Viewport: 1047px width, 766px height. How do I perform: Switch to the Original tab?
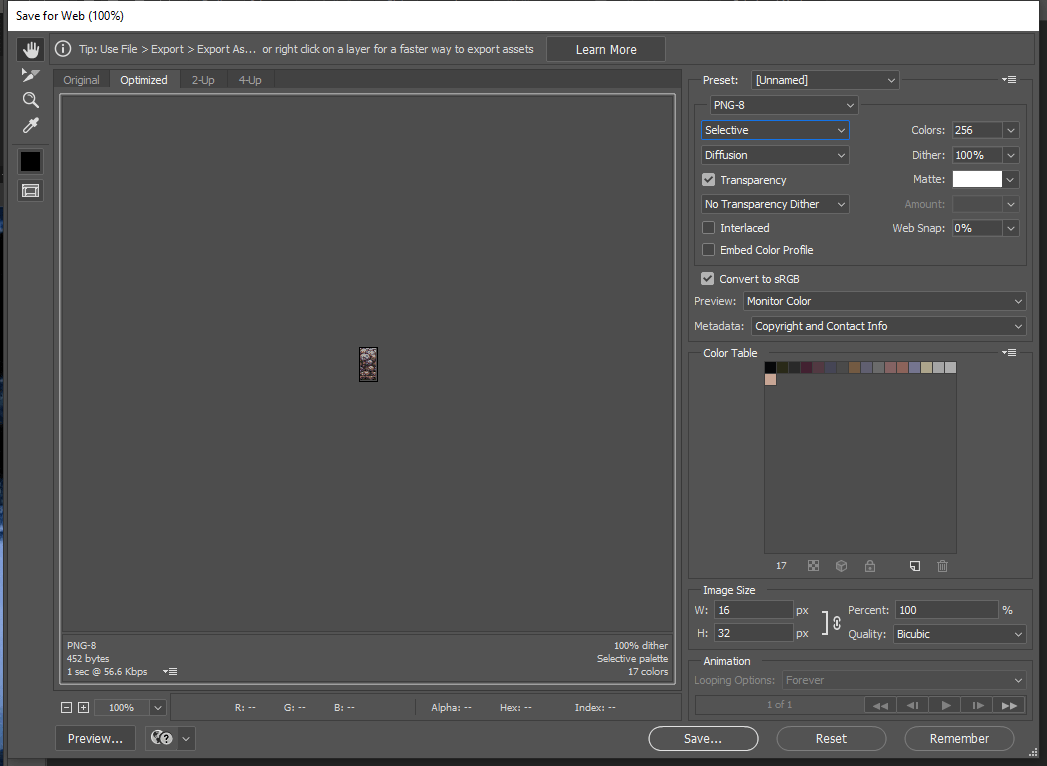(82, 80)
